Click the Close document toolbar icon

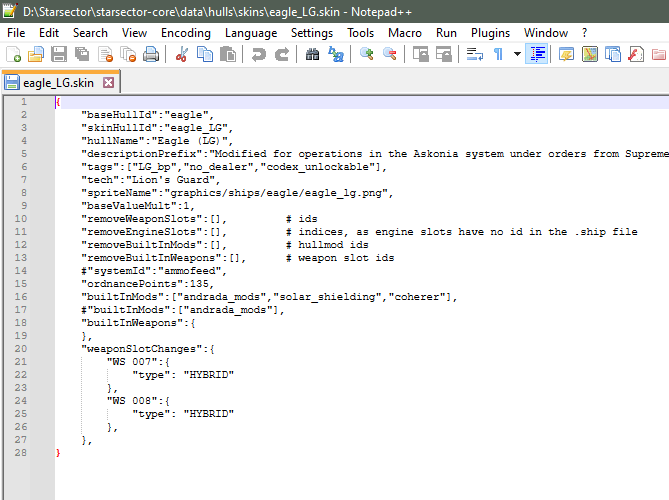click(105, 55)
